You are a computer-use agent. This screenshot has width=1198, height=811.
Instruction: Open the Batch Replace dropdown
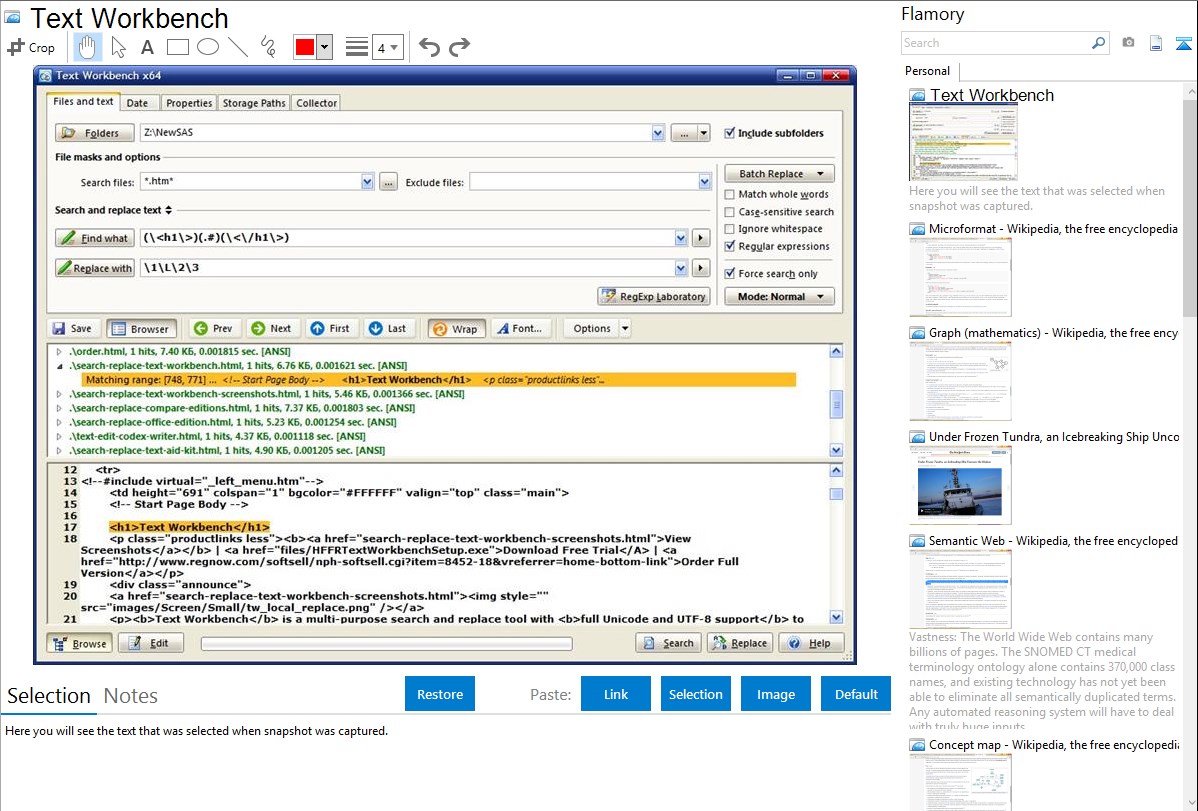tap(779, 174)
